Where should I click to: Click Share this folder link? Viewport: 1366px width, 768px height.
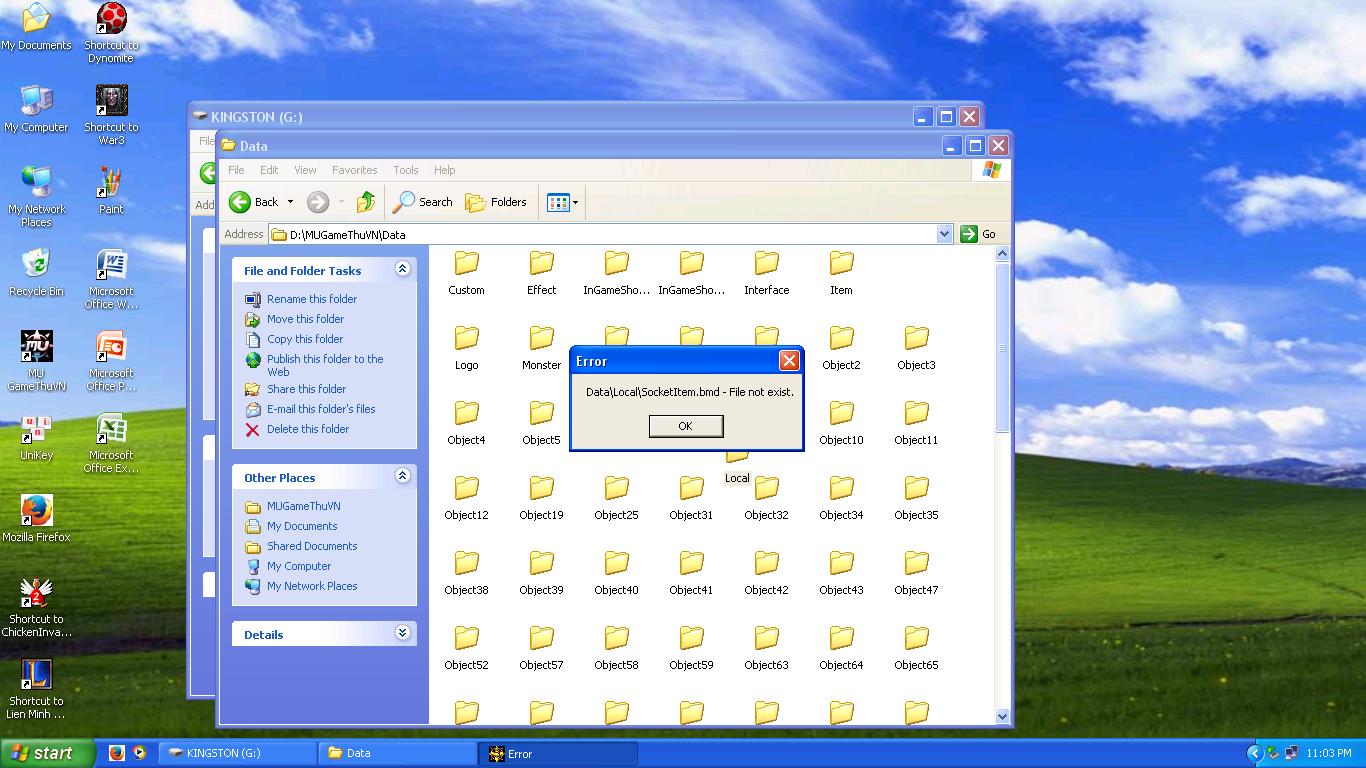[x=306, y=389]
